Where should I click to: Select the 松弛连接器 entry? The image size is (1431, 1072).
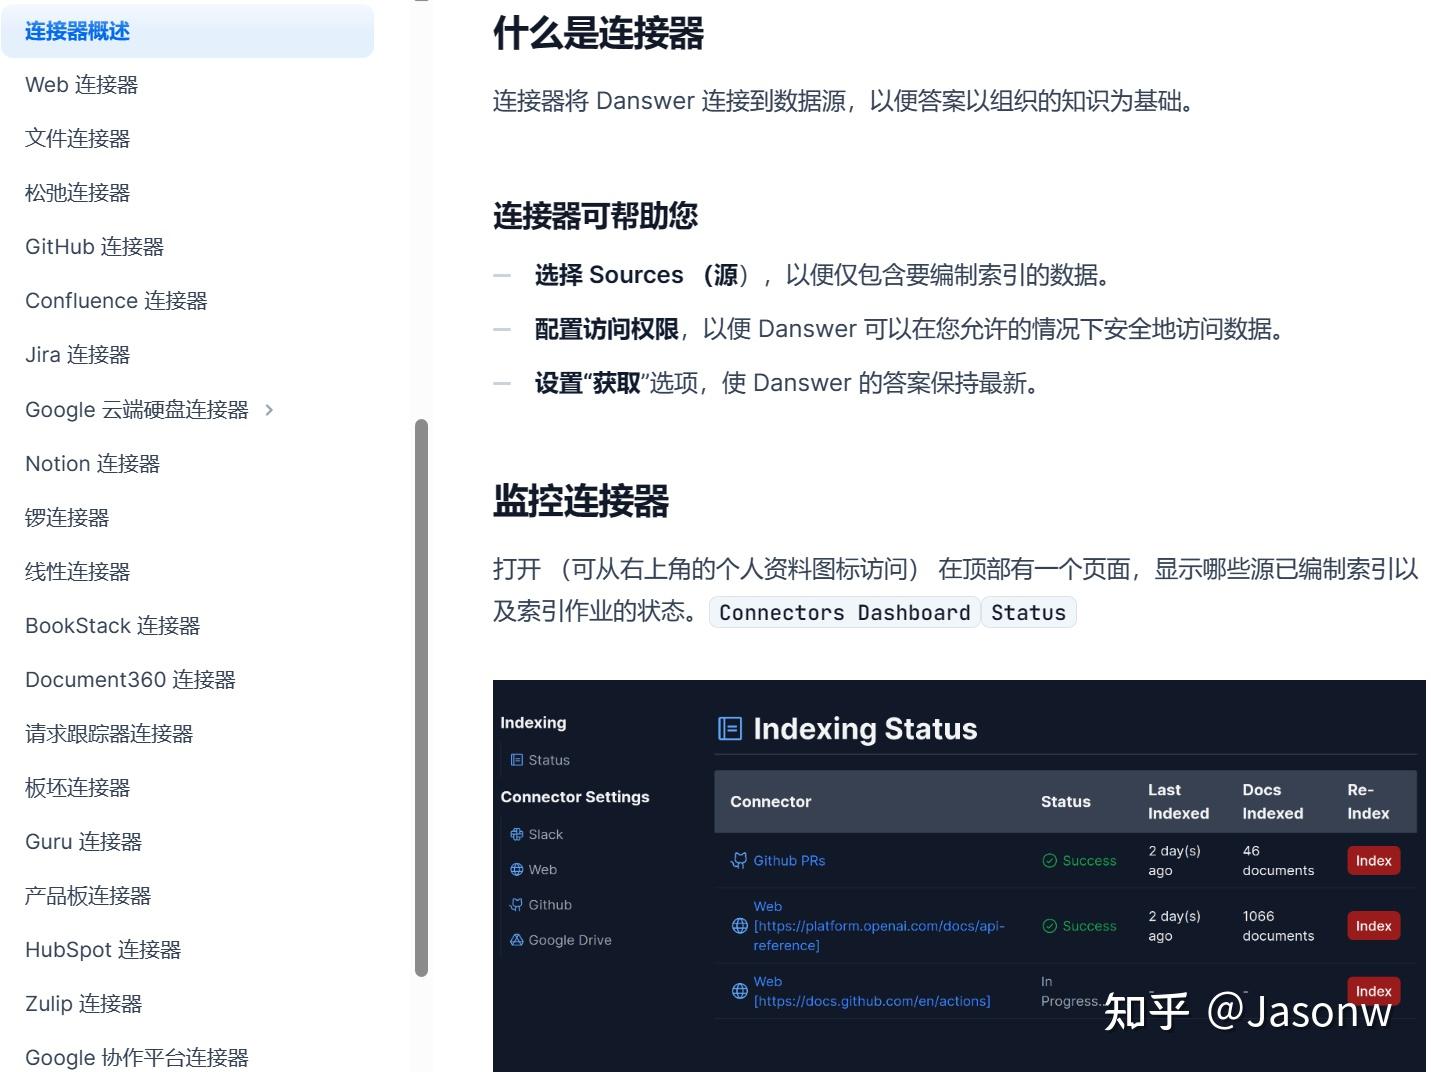77,193
